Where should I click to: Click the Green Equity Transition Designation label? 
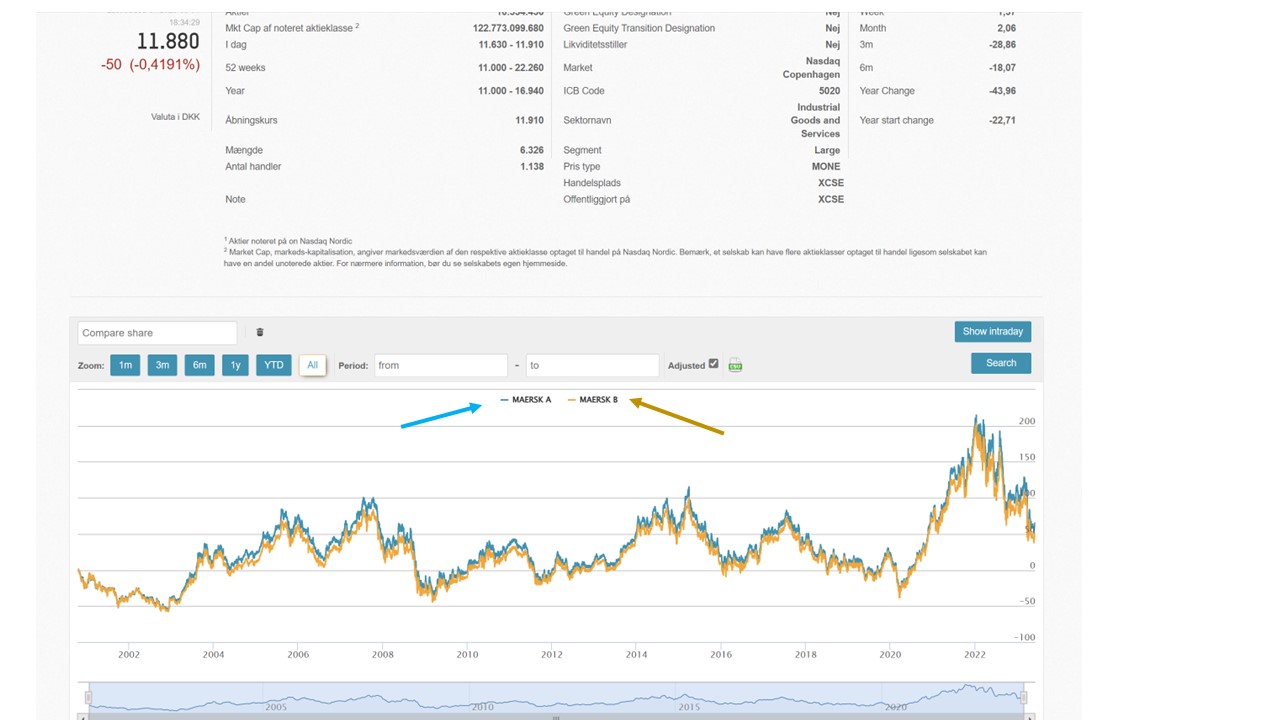coord(639,28)
